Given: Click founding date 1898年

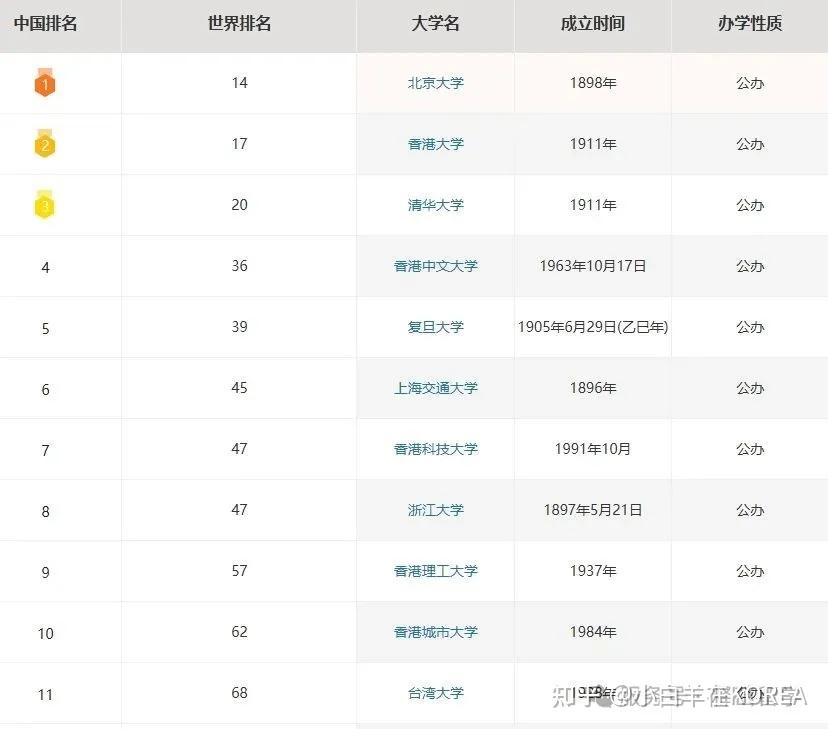Looking at the screenshot, I should pyautogui.click(x=593, y=83).
